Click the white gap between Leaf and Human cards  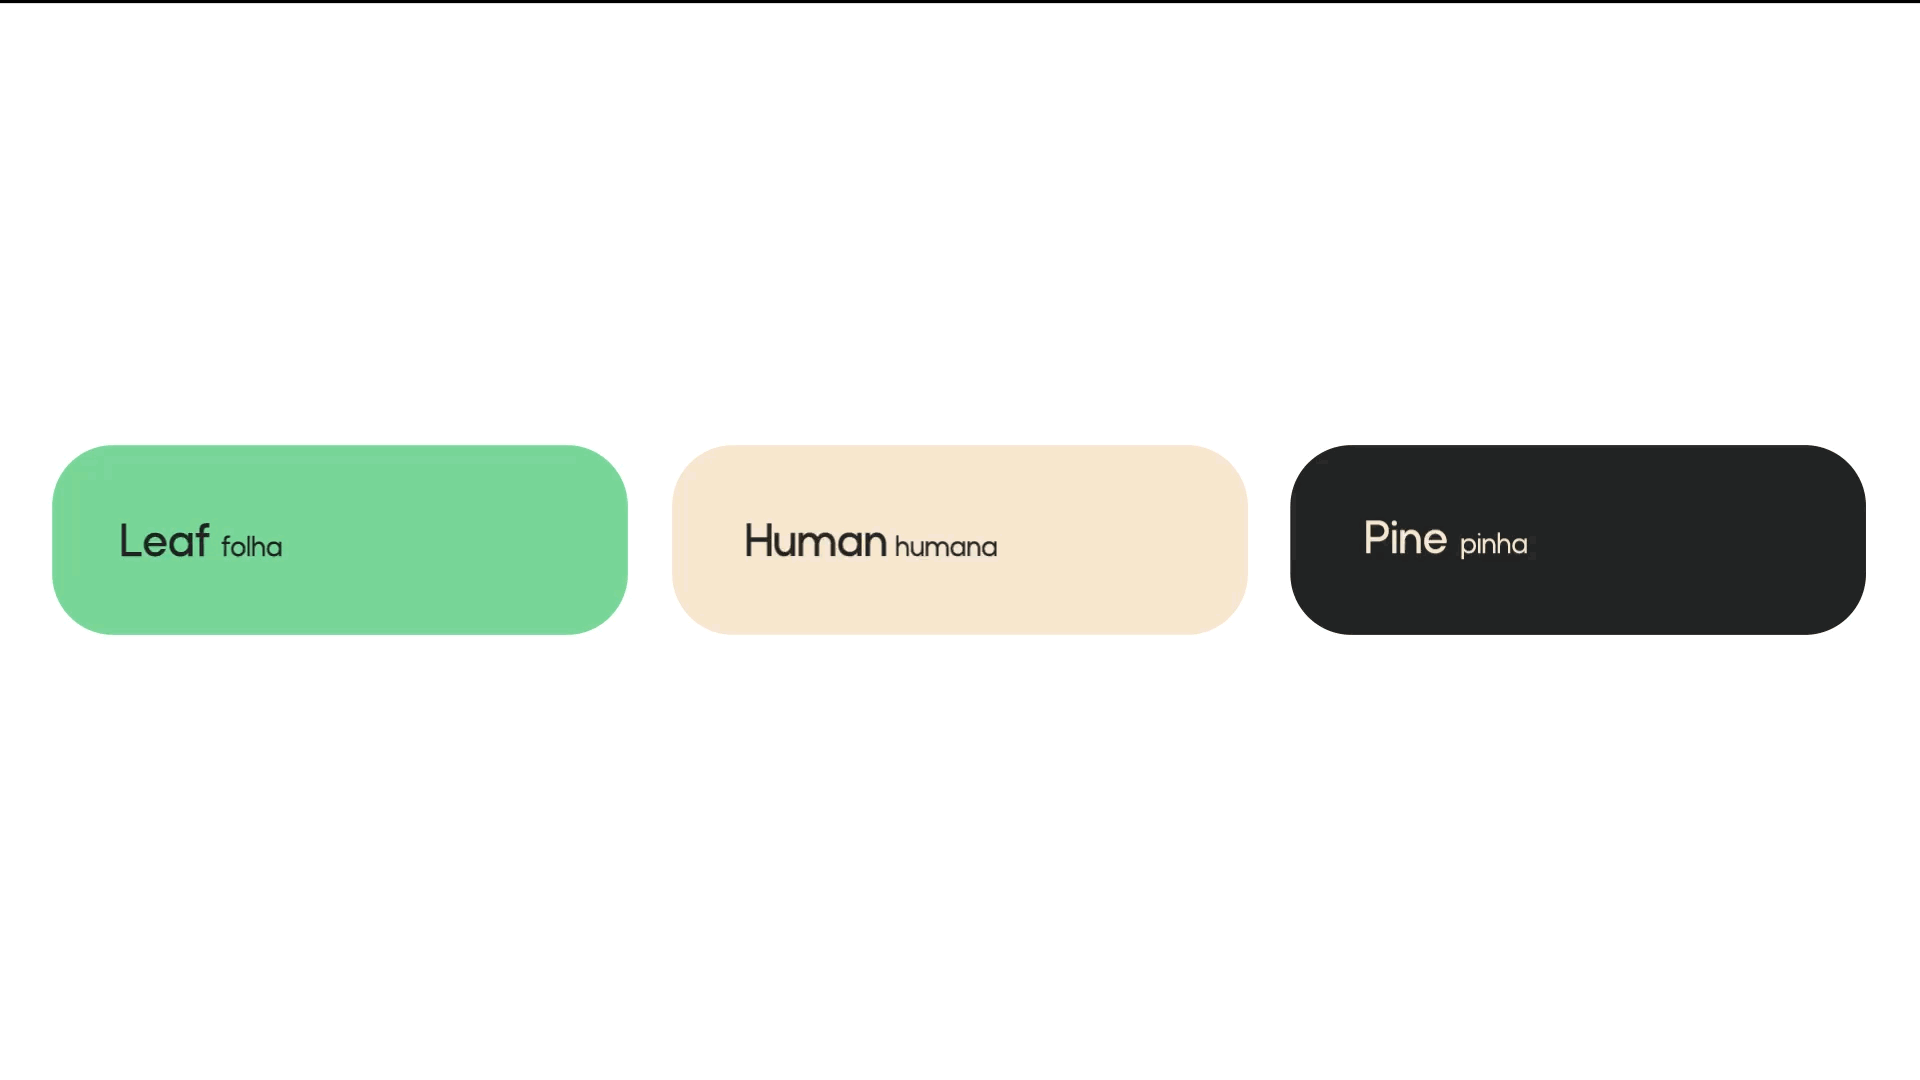pos(650,540)
